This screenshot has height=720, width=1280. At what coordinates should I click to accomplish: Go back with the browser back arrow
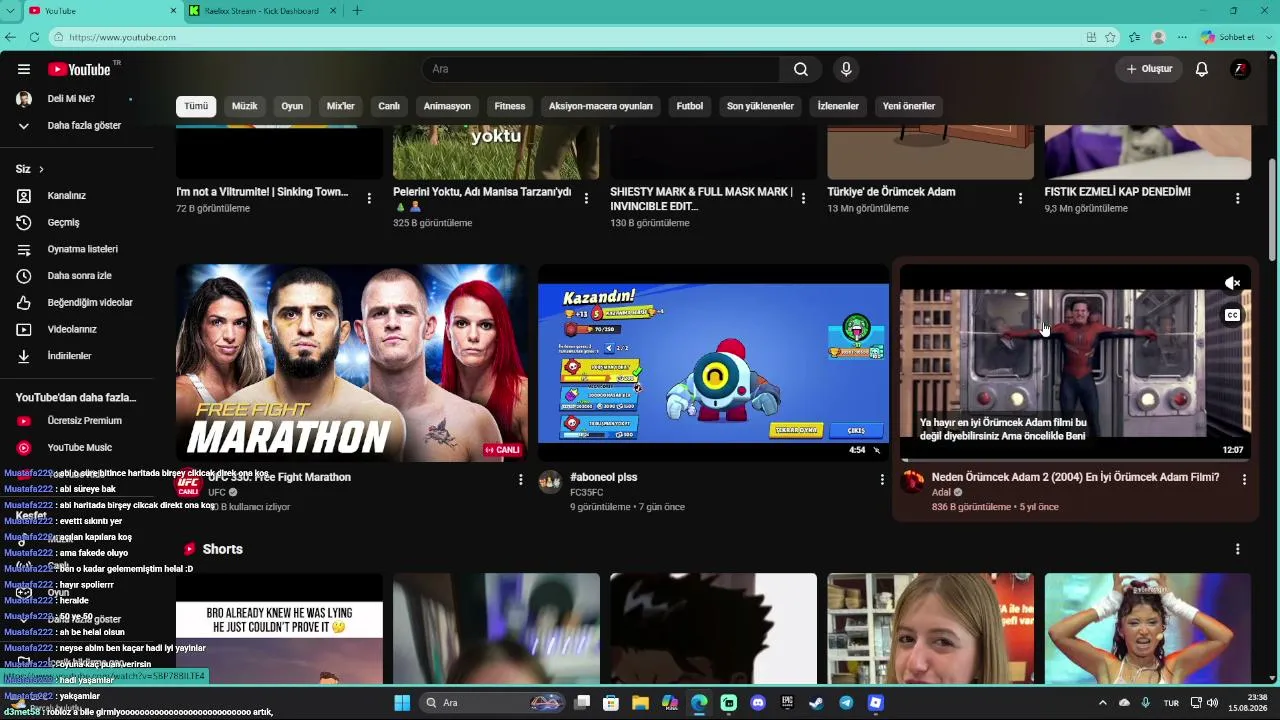(x=11, y=37)
